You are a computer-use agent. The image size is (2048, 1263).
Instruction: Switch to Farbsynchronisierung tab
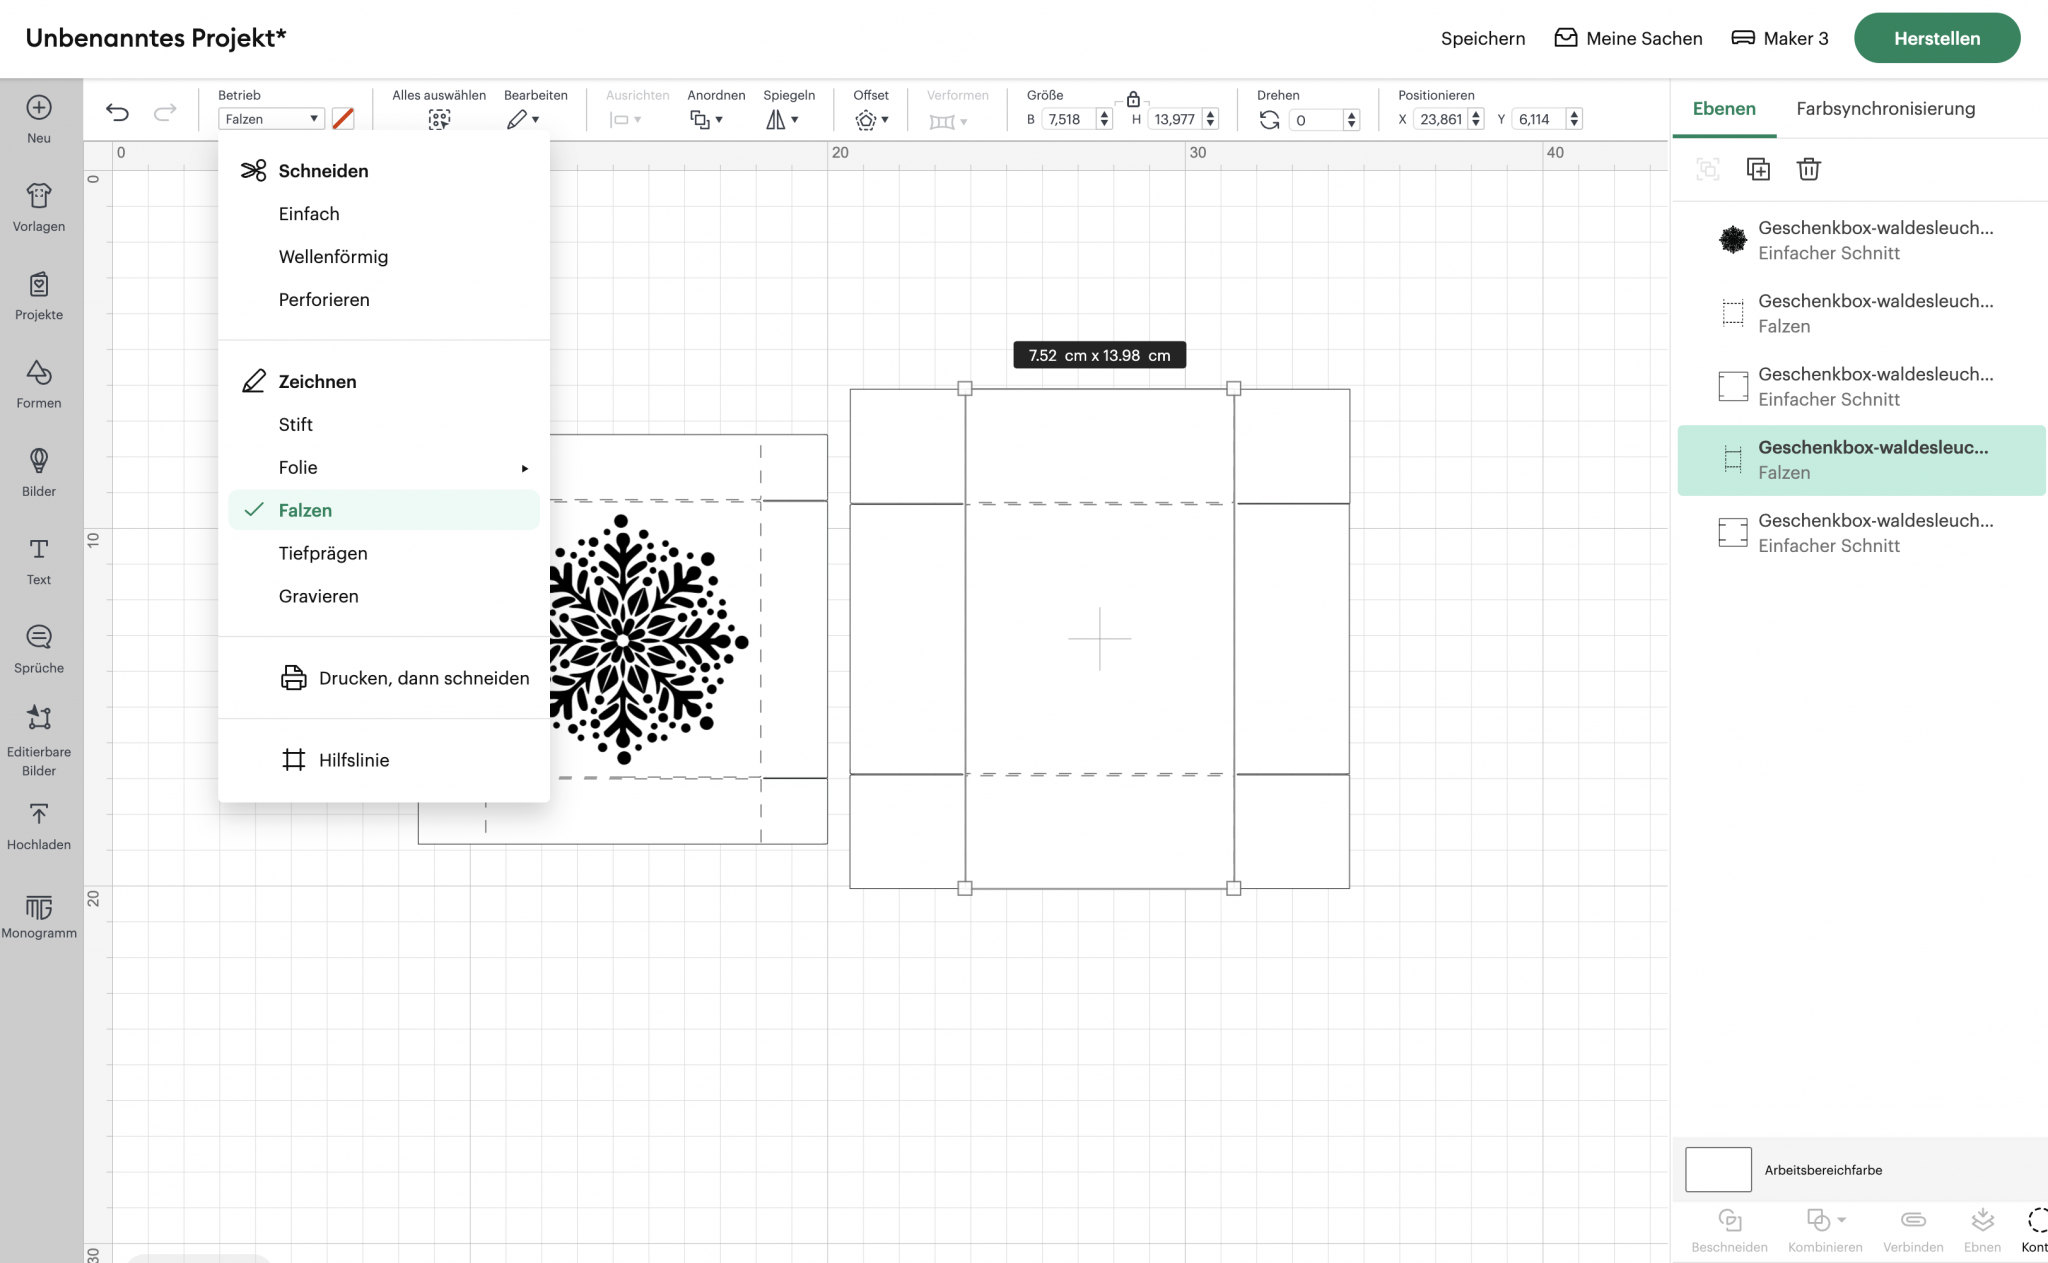(1885, 109)
